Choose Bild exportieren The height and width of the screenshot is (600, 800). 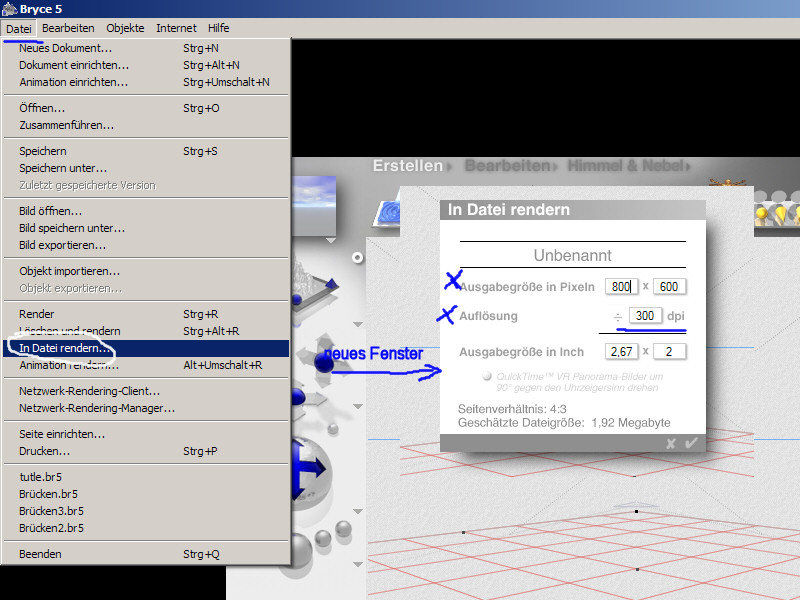click(146, 245)
